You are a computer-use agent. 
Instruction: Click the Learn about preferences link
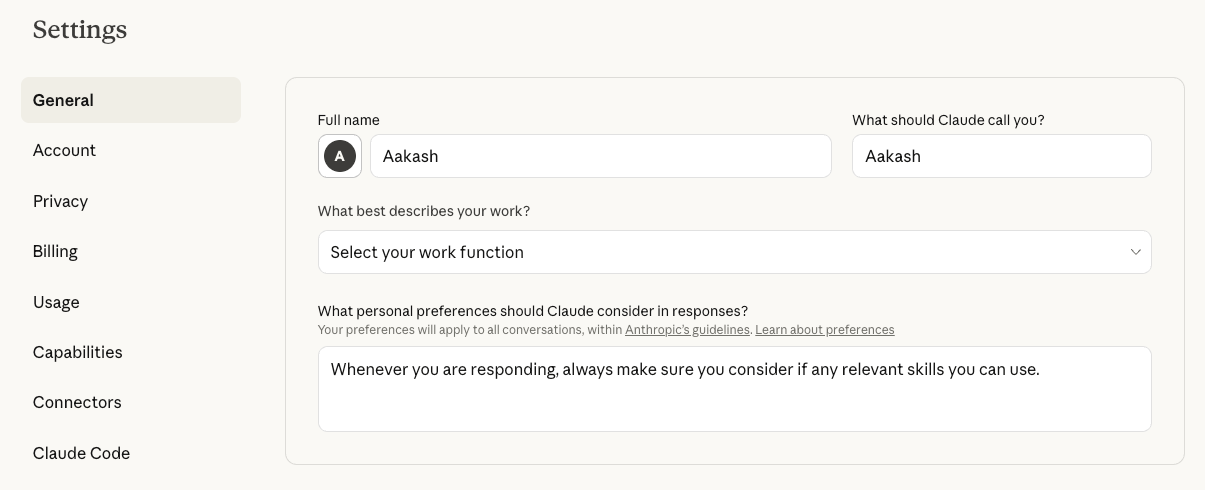(x=824, y=330)
